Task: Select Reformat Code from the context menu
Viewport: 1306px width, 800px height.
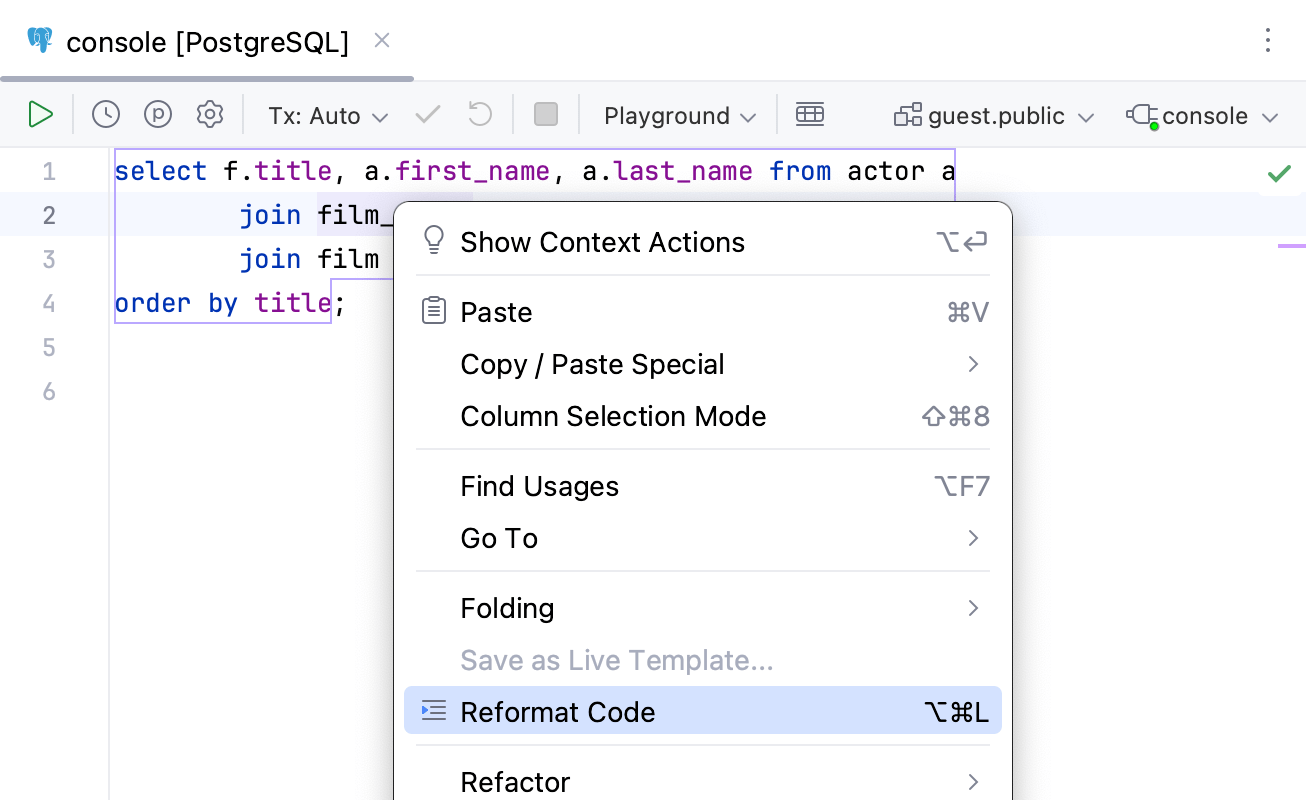Action: (x=558, y=712)
